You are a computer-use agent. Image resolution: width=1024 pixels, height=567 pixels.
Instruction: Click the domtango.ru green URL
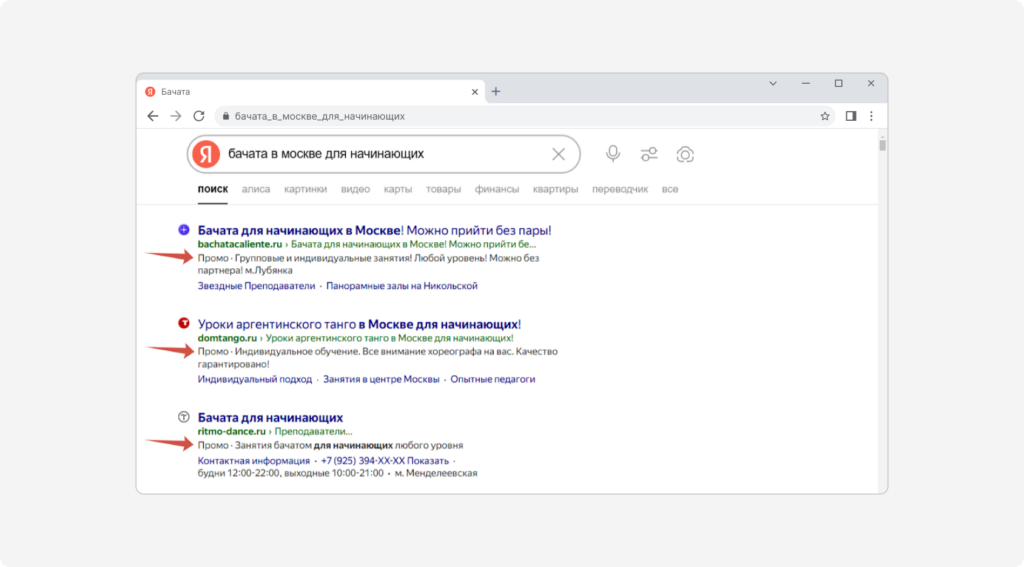[227, 338]
